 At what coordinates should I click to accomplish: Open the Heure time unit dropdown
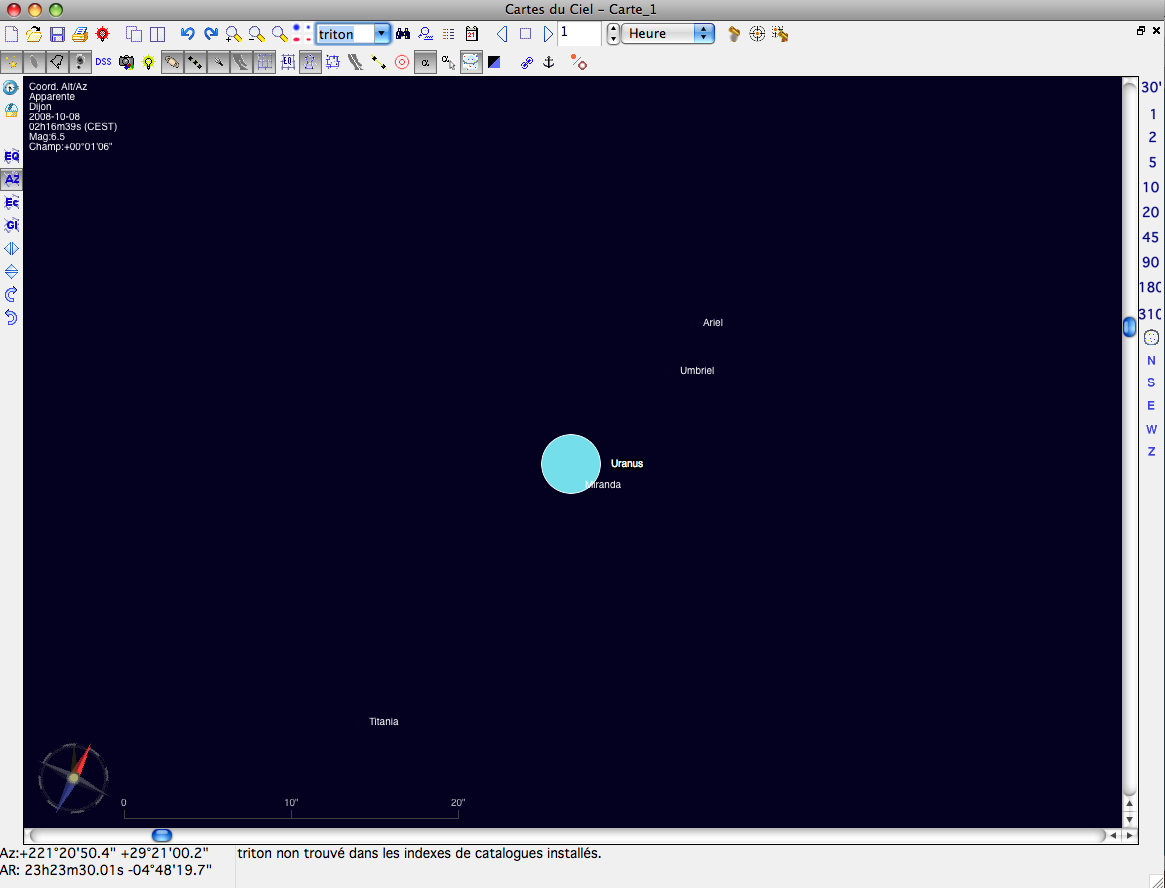pos(668,34)
